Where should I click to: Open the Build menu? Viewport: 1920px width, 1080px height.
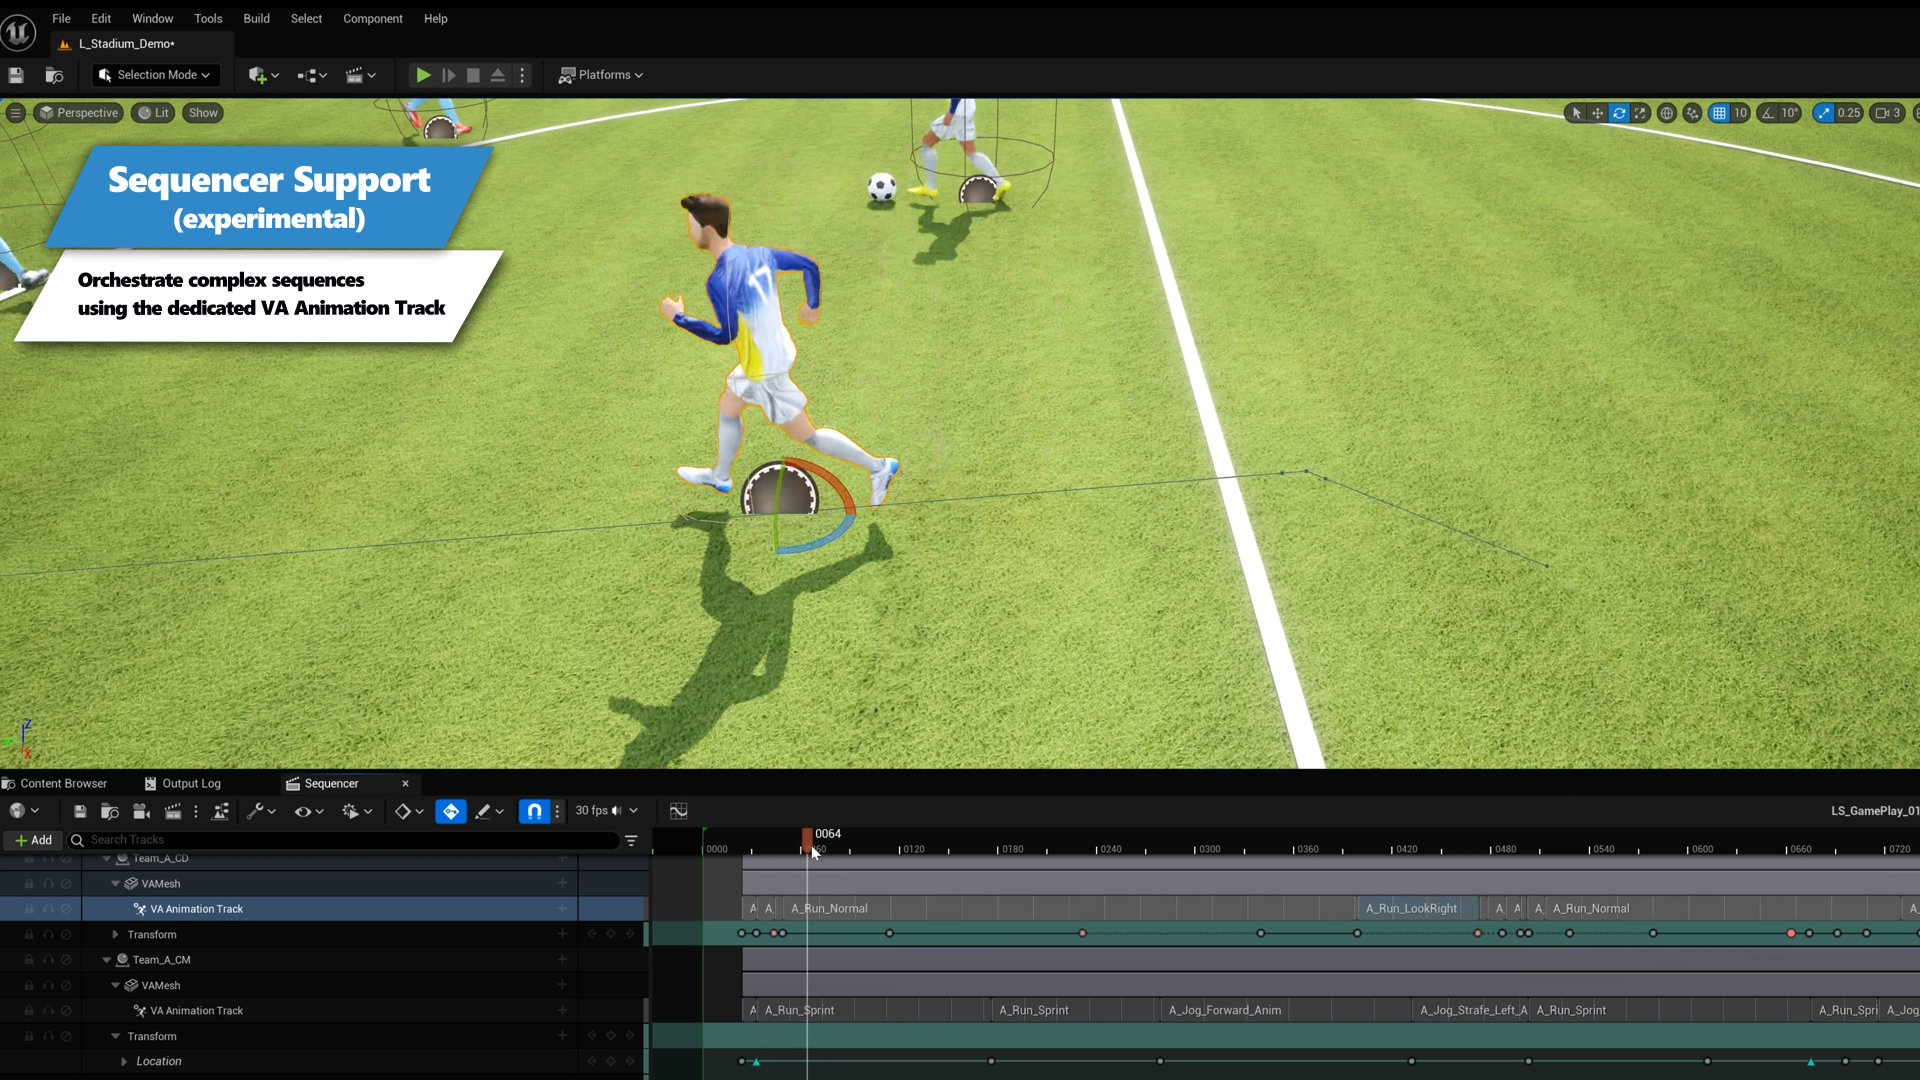pos(256,18)
